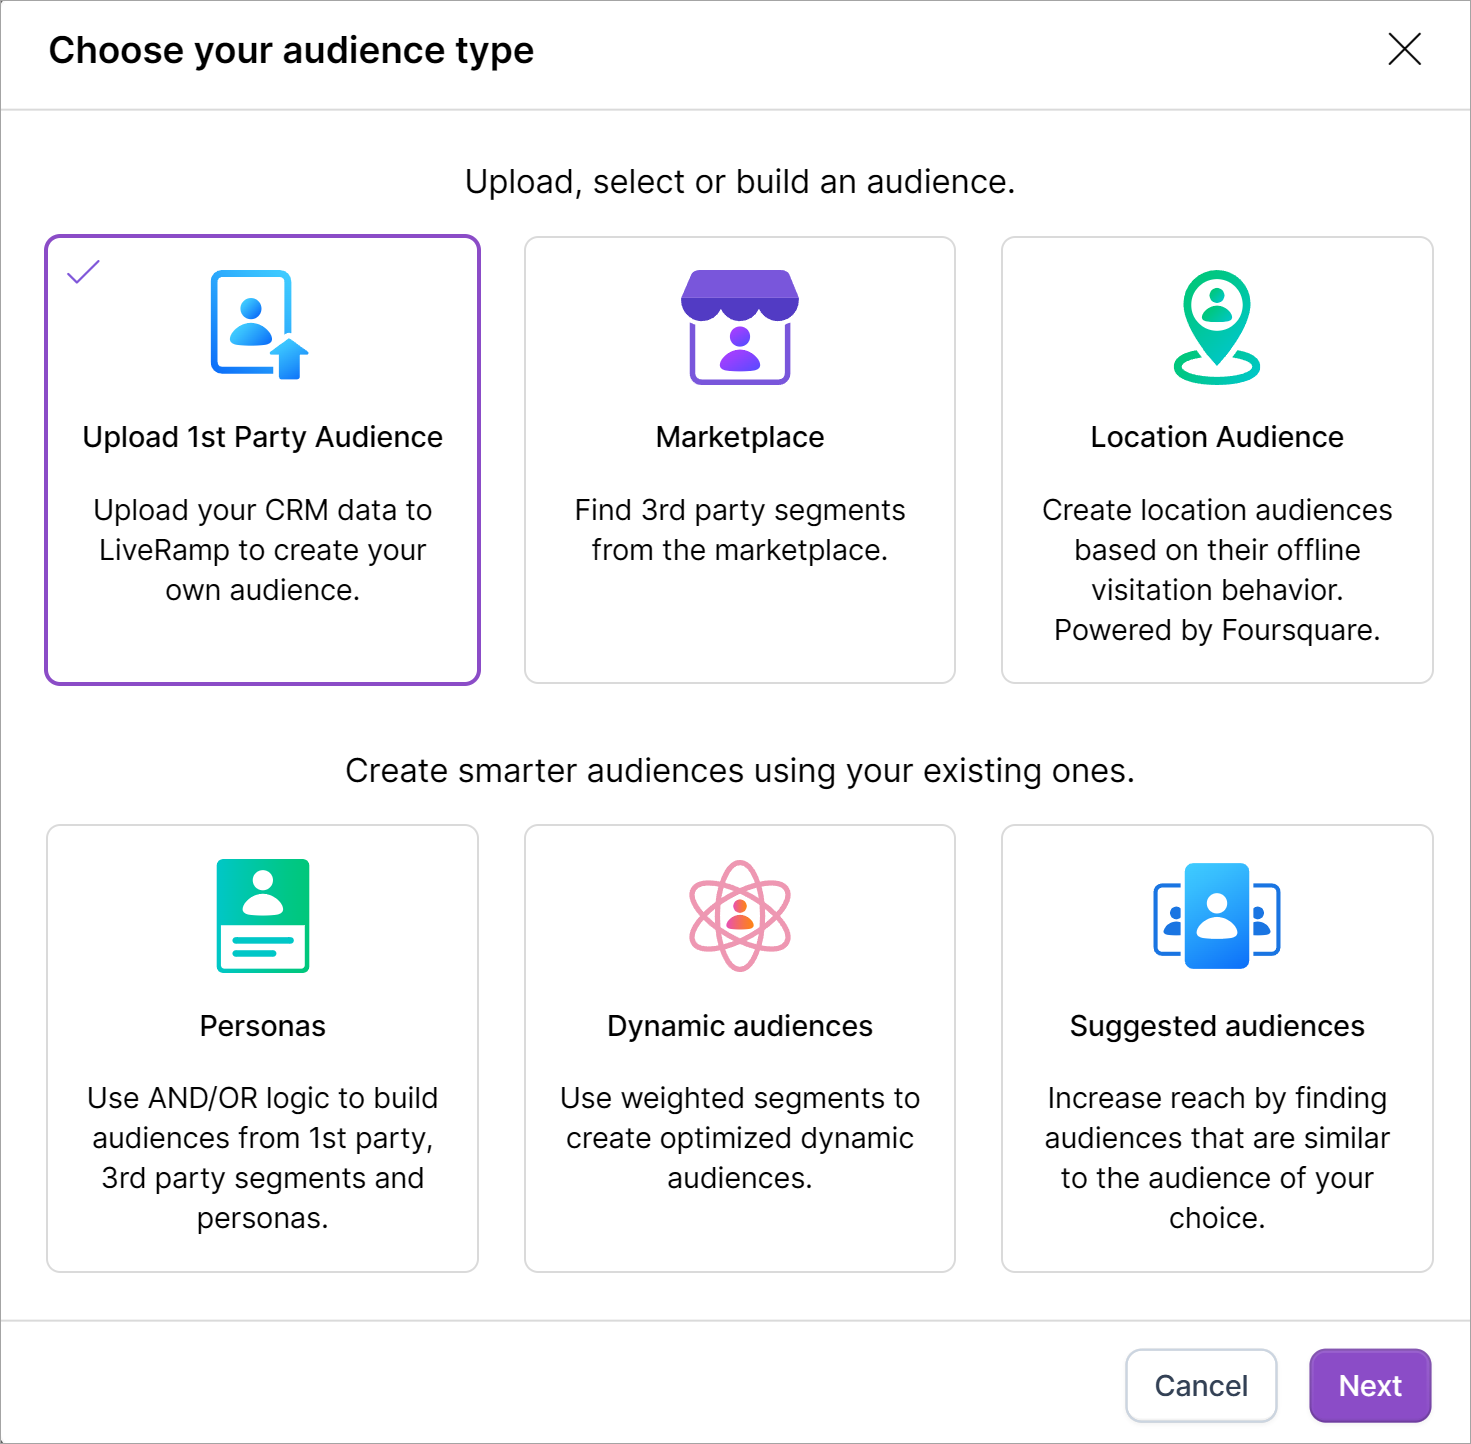Cancel the audience type selection
Image resolution: width=1471 pixels, height=1444 pixels.
point(1200,1385)
